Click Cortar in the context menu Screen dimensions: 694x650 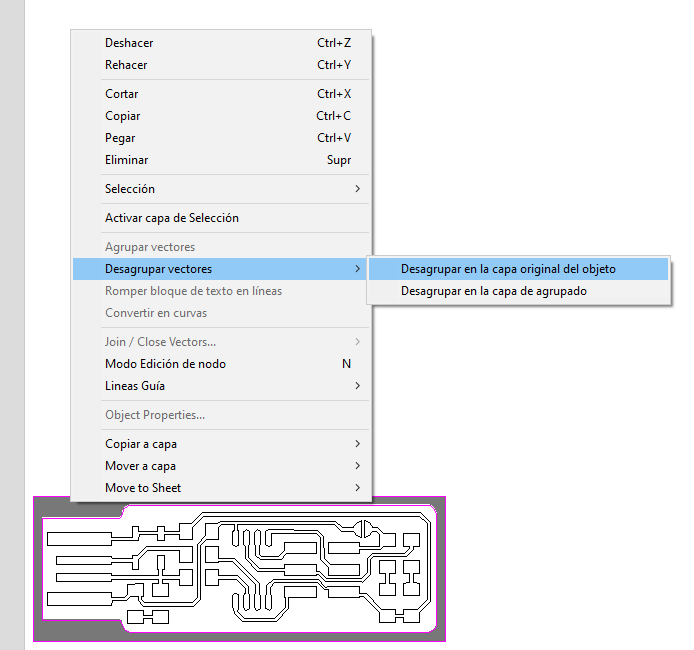click(x=221, y=94)
